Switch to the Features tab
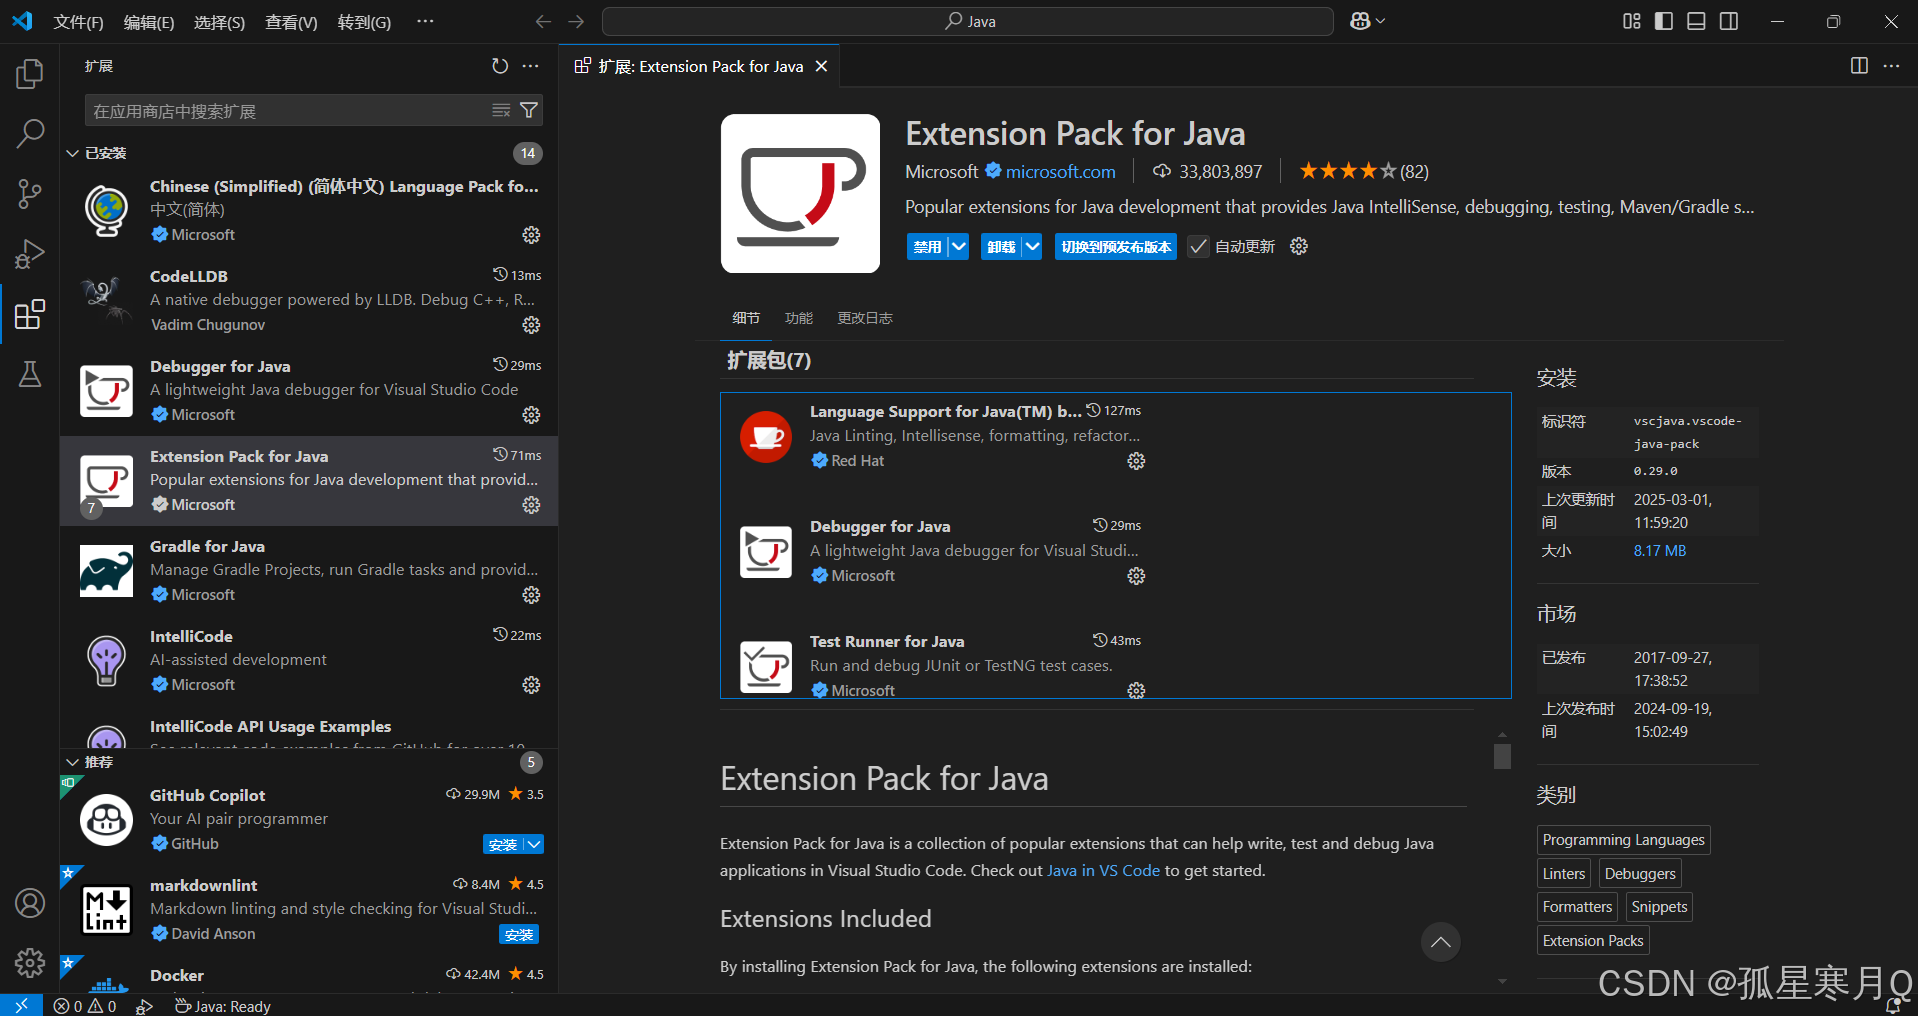Image resolution: width=1918 pixels, height=1016 pixels. (799, 318)
